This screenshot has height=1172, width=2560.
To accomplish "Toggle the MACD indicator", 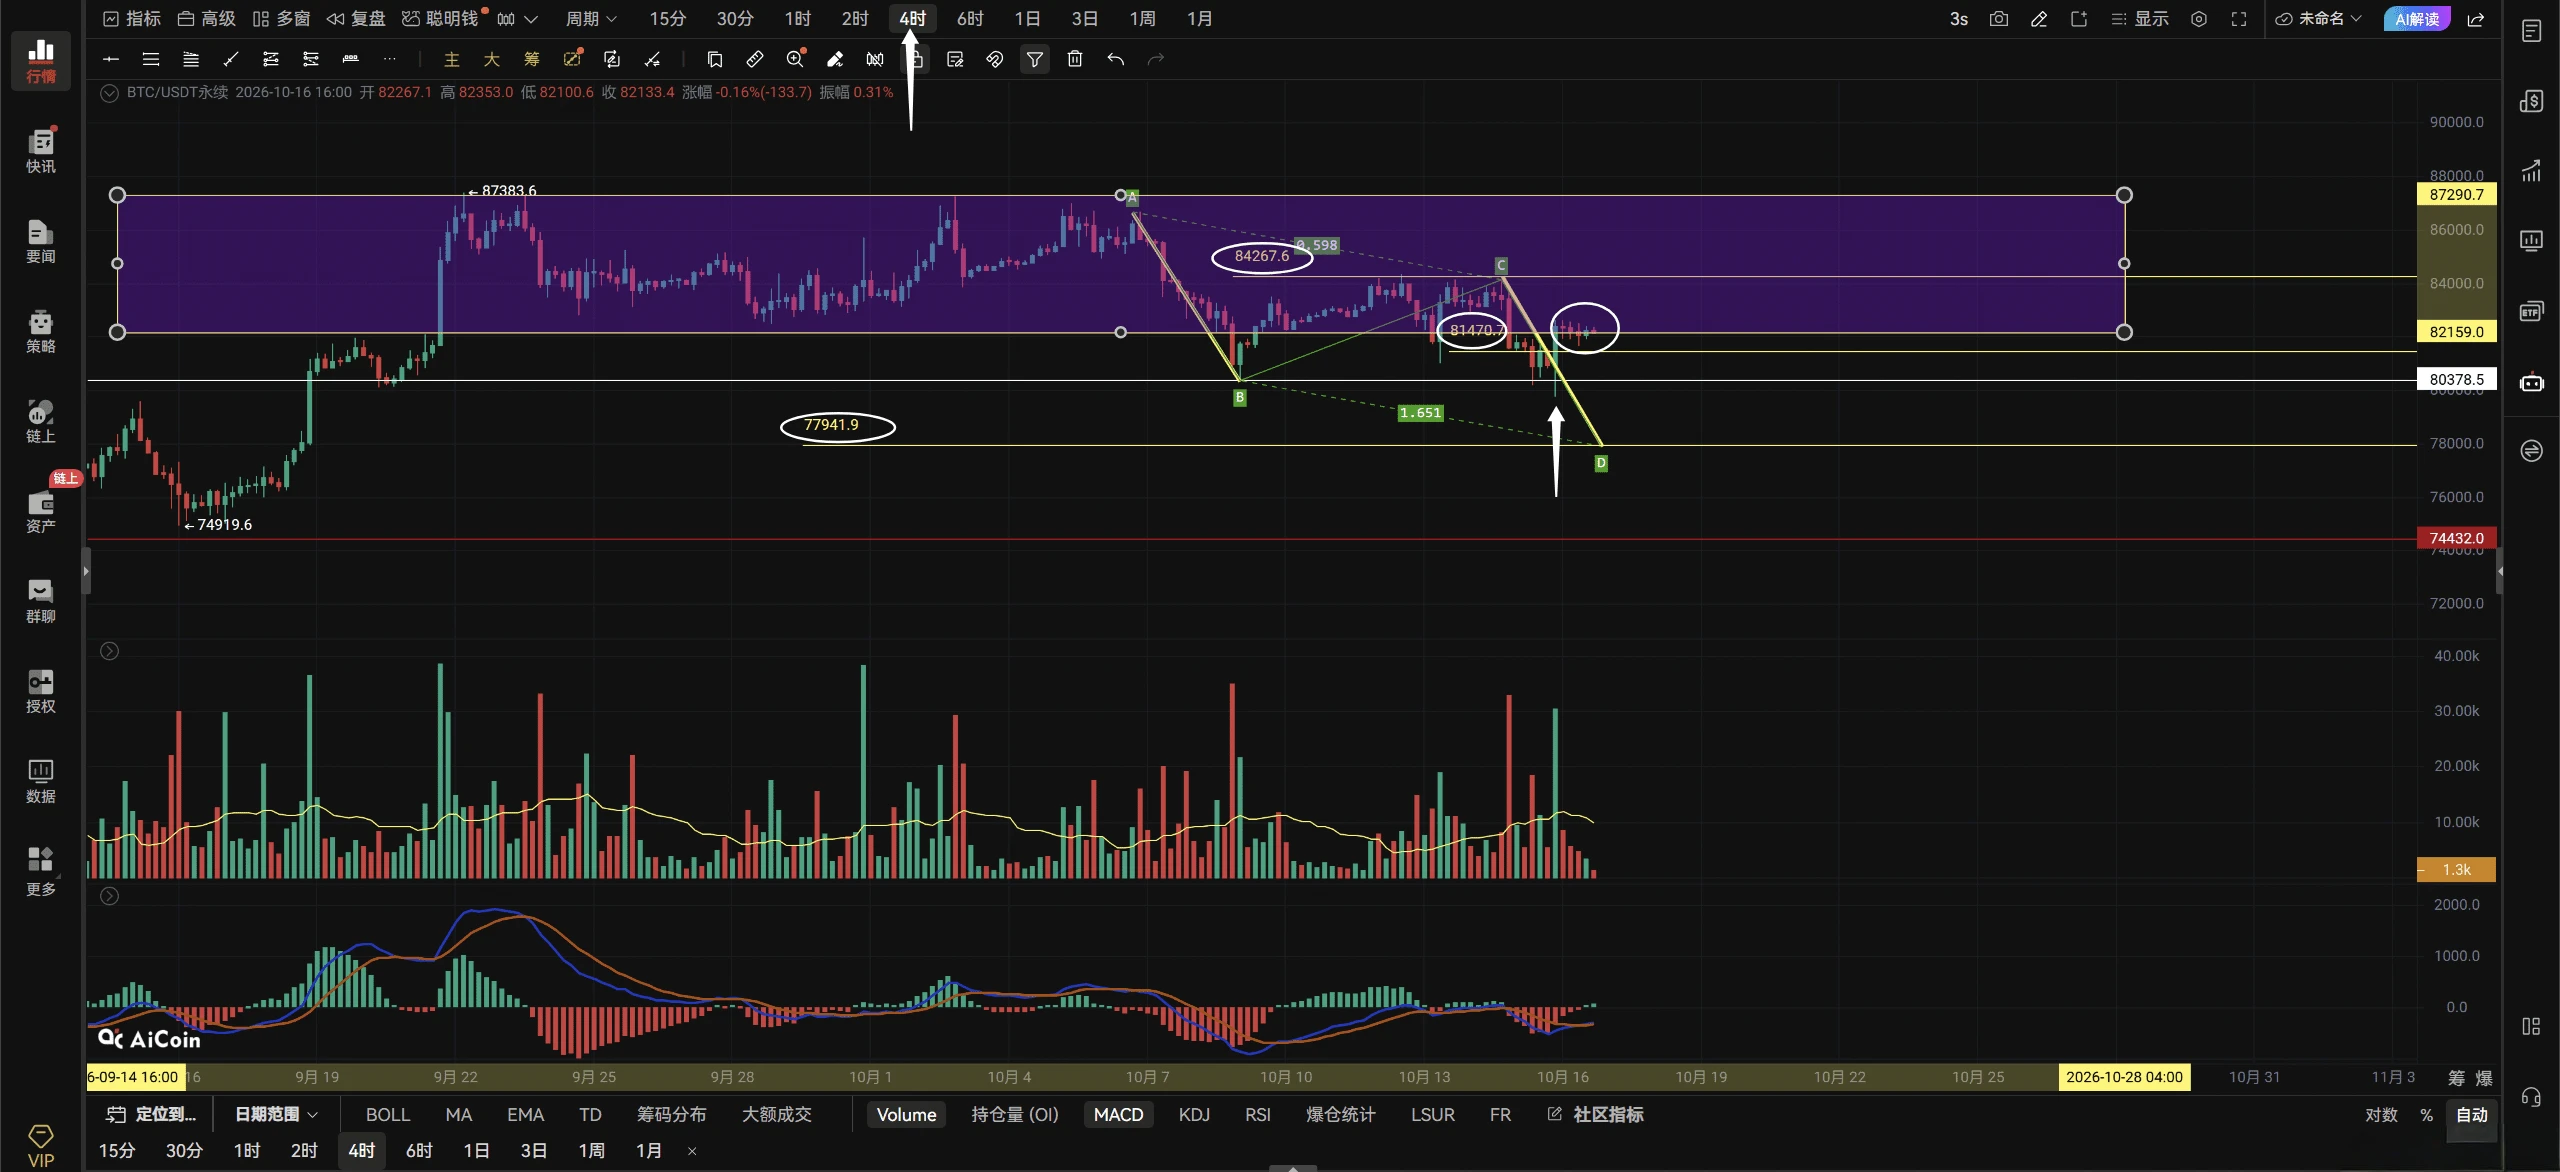I will (1118, 1114).
